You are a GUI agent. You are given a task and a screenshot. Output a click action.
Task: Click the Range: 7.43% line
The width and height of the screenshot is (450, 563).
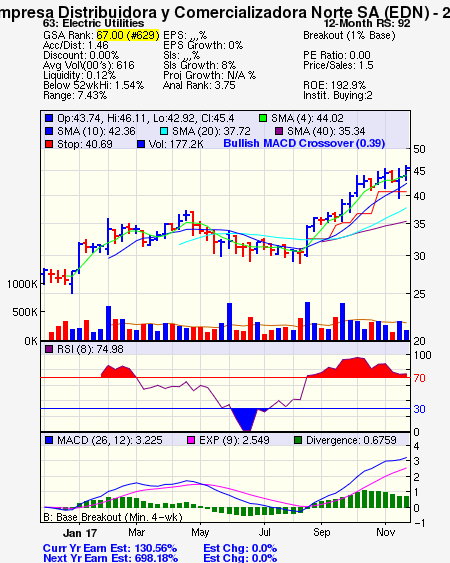click(75, 96)
